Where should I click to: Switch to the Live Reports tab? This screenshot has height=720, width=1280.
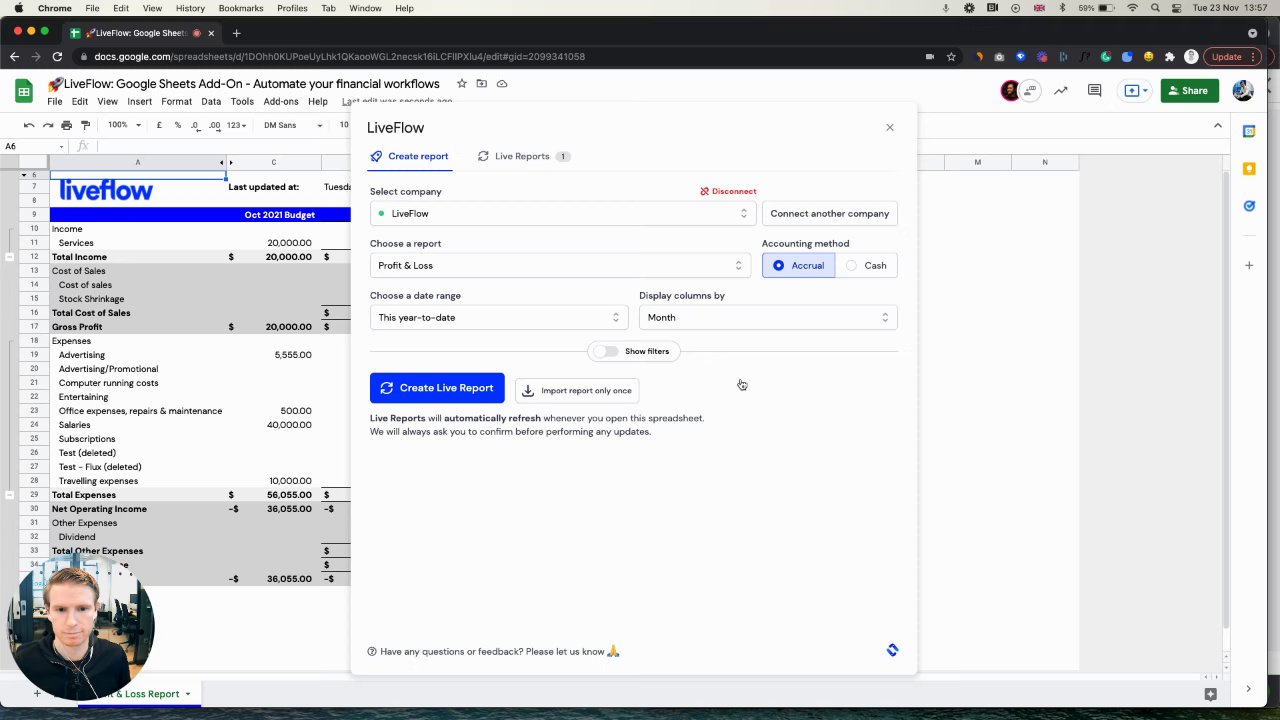(523, 156)
